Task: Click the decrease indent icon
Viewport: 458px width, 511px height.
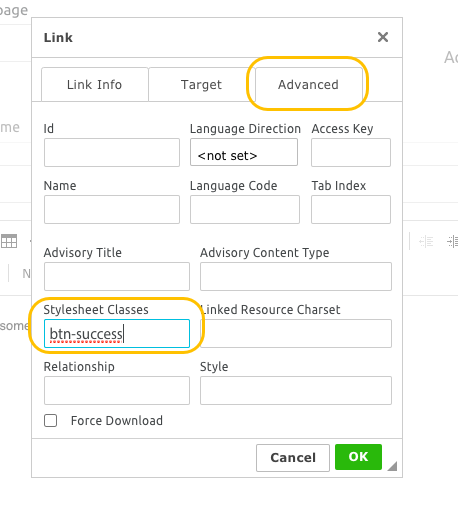Action: (426, 241)
